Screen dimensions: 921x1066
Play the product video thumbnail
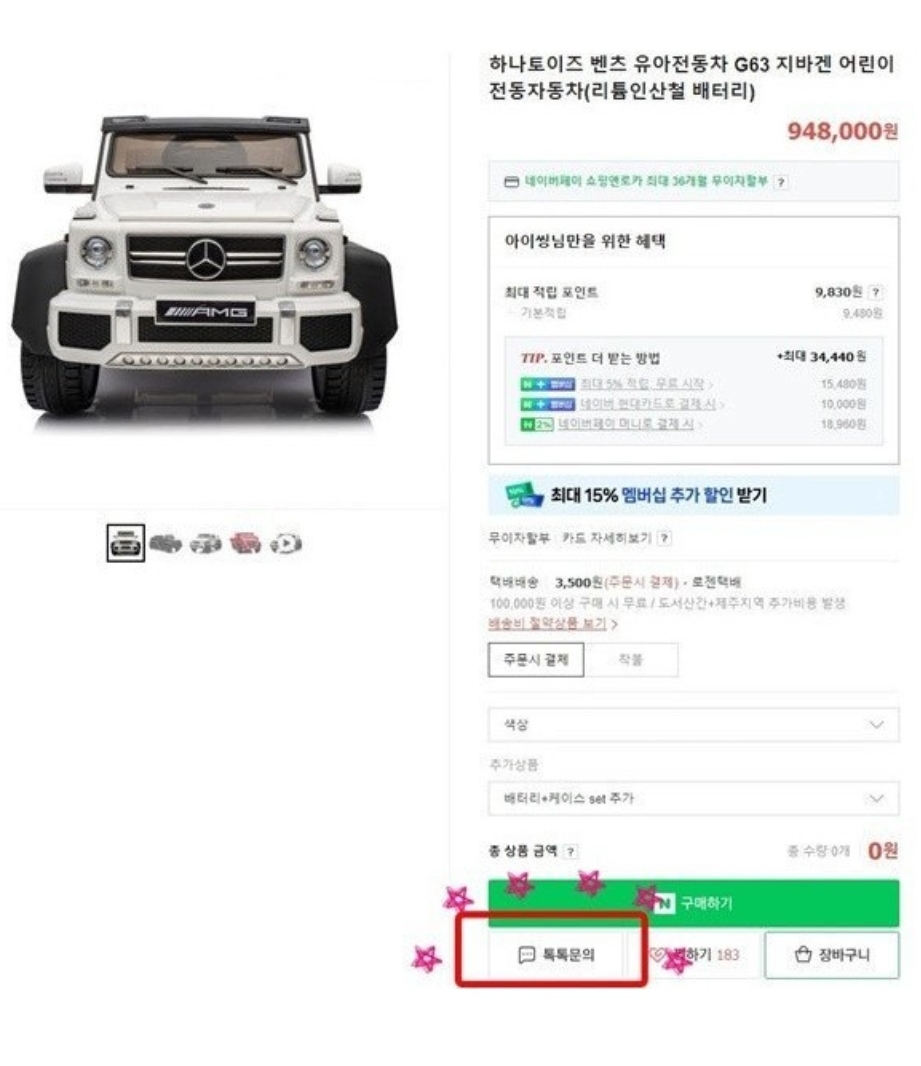coord(286,543)
